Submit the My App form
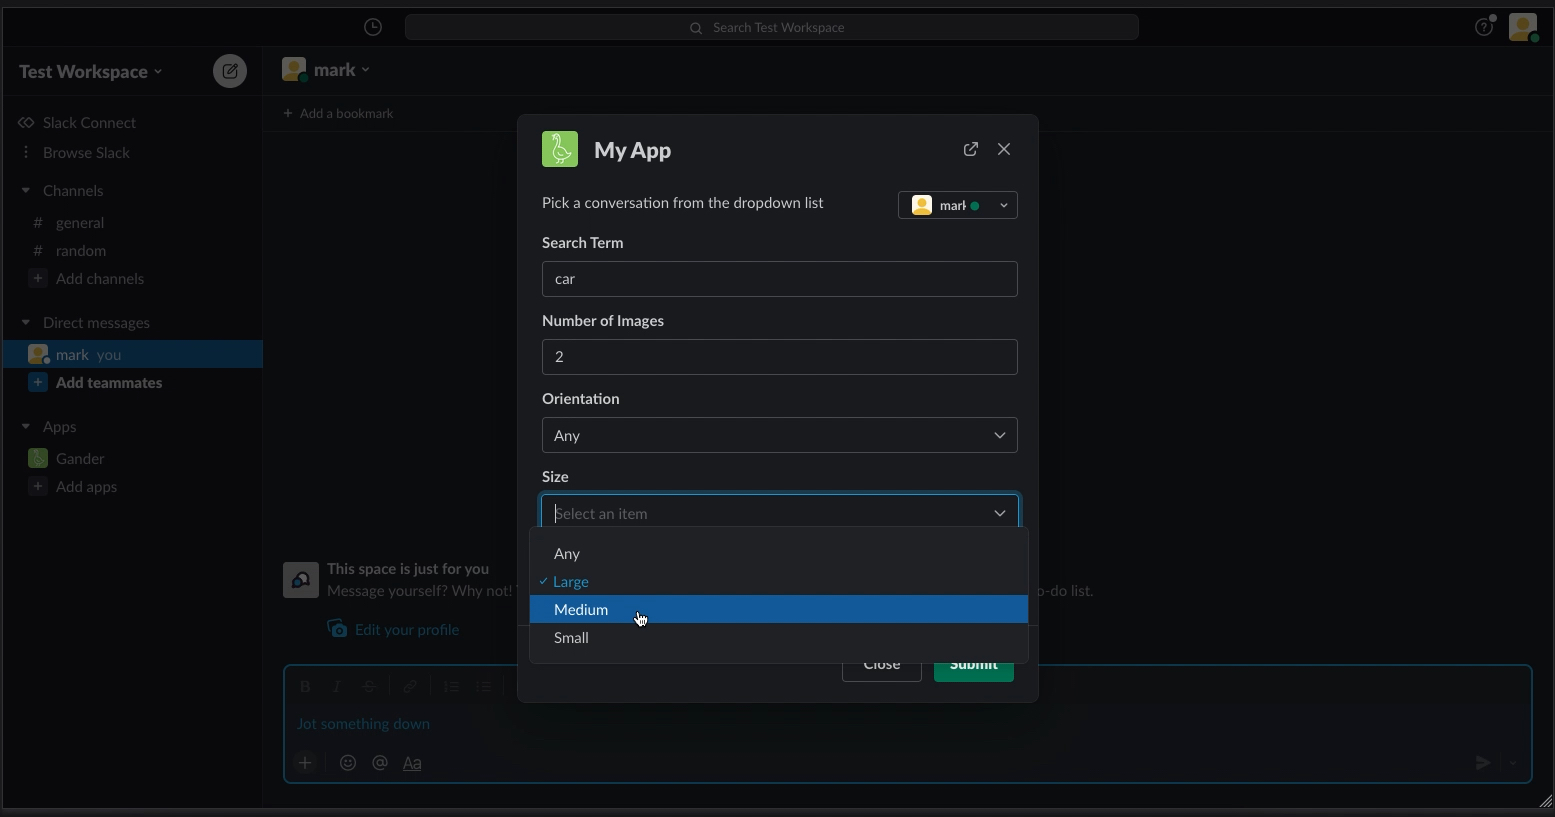Screen dimensions: 1555x817 974,665
